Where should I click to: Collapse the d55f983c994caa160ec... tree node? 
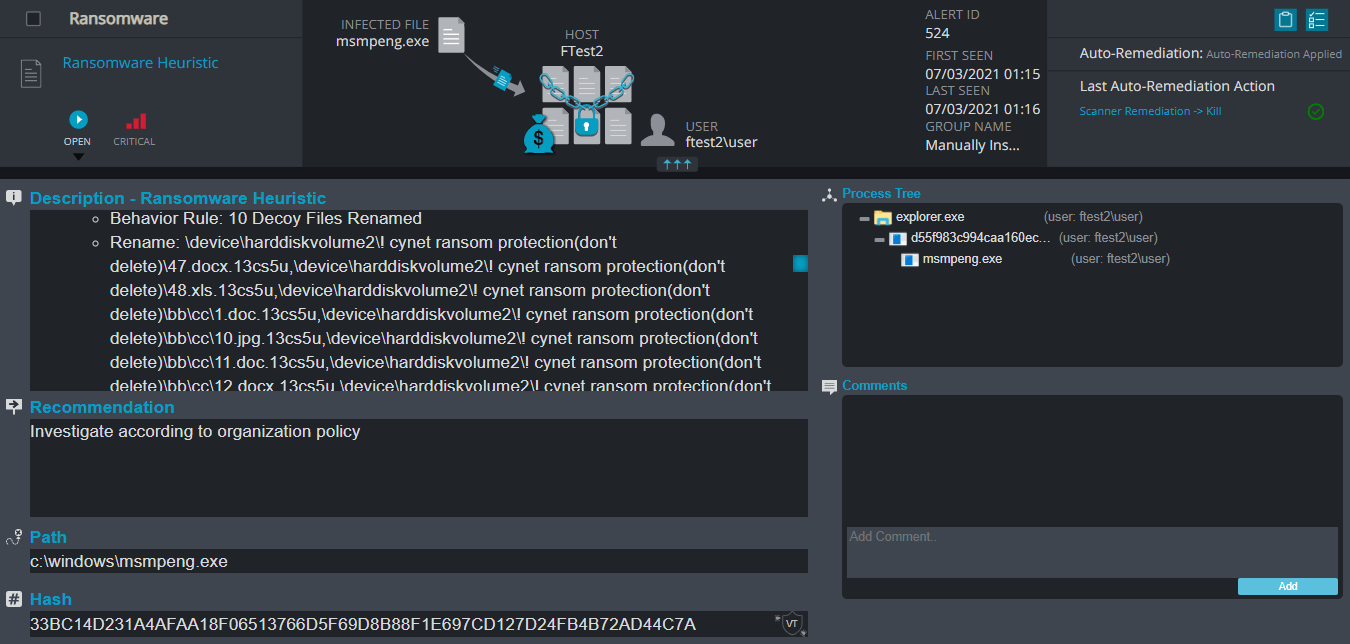point(879,240)
